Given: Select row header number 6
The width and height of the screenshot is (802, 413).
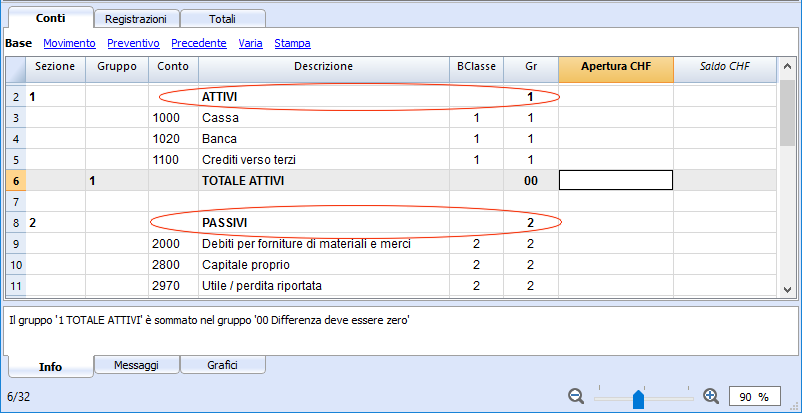Looking at the screenshot, I should point(16,181).
